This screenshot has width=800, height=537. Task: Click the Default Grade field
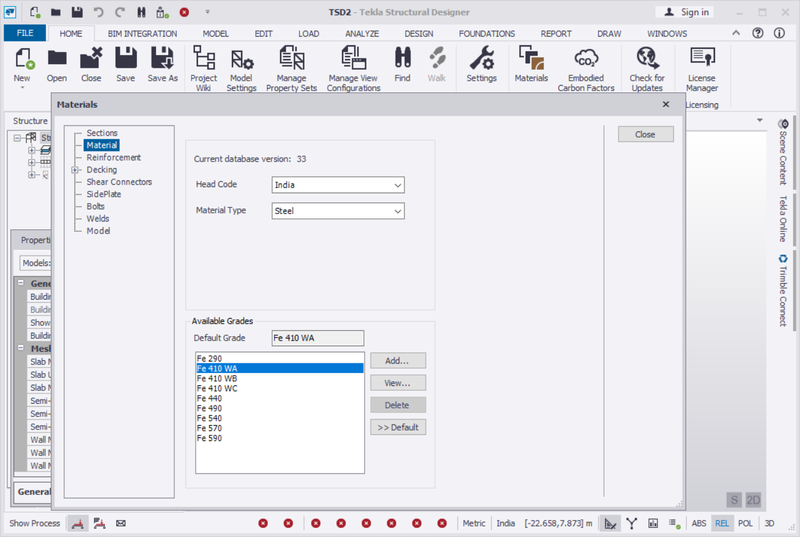click(x=318, y=338)
